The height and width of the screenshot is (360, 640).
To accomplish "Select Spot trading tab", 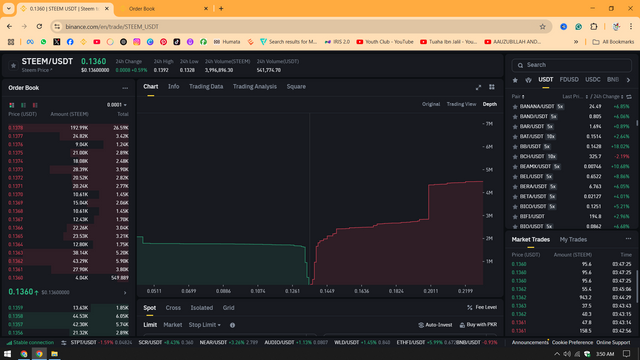I will (x=150, y=308).
